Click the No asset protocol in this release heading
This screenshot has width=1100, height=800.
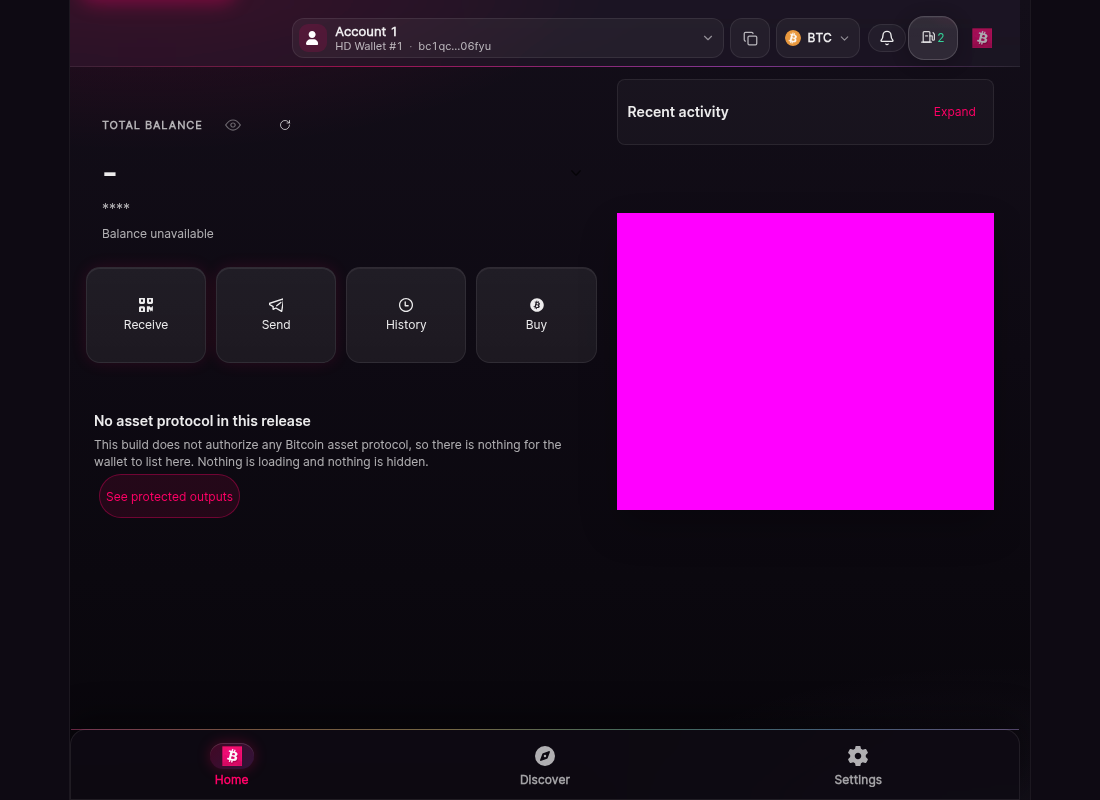click(x=202, y=421)
